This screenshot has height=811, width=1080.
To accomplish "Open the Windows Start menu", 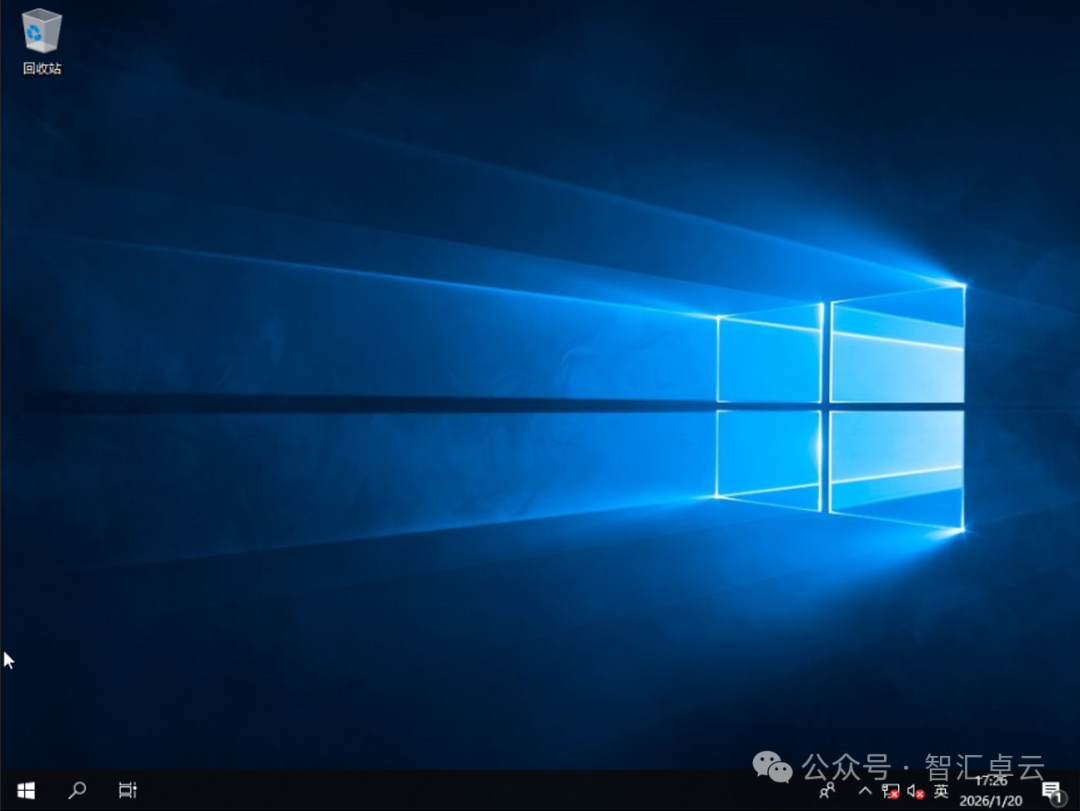I will coord(26,791).
